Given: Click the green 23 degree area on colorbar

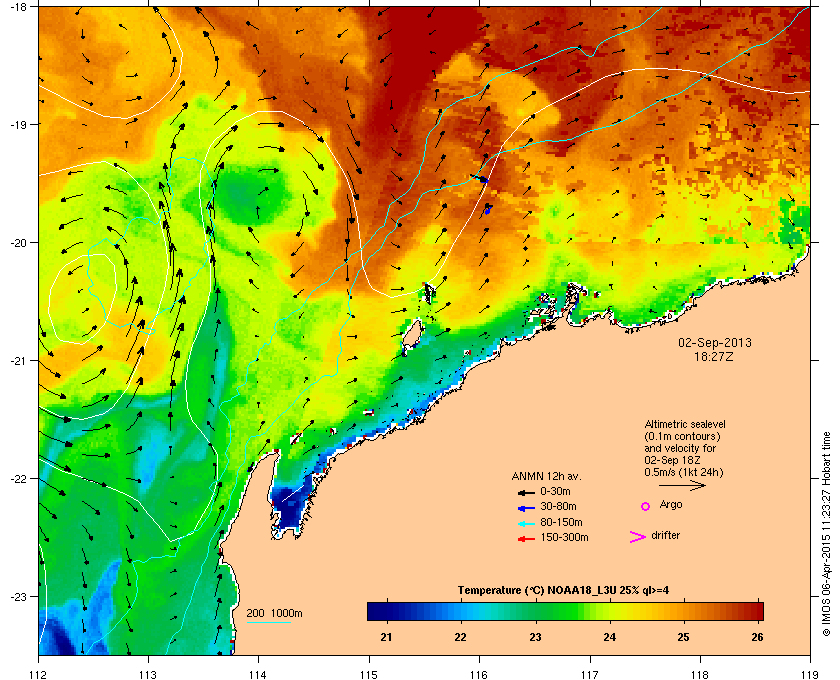Looking at the screenshot, I should (x=535, y=611).
